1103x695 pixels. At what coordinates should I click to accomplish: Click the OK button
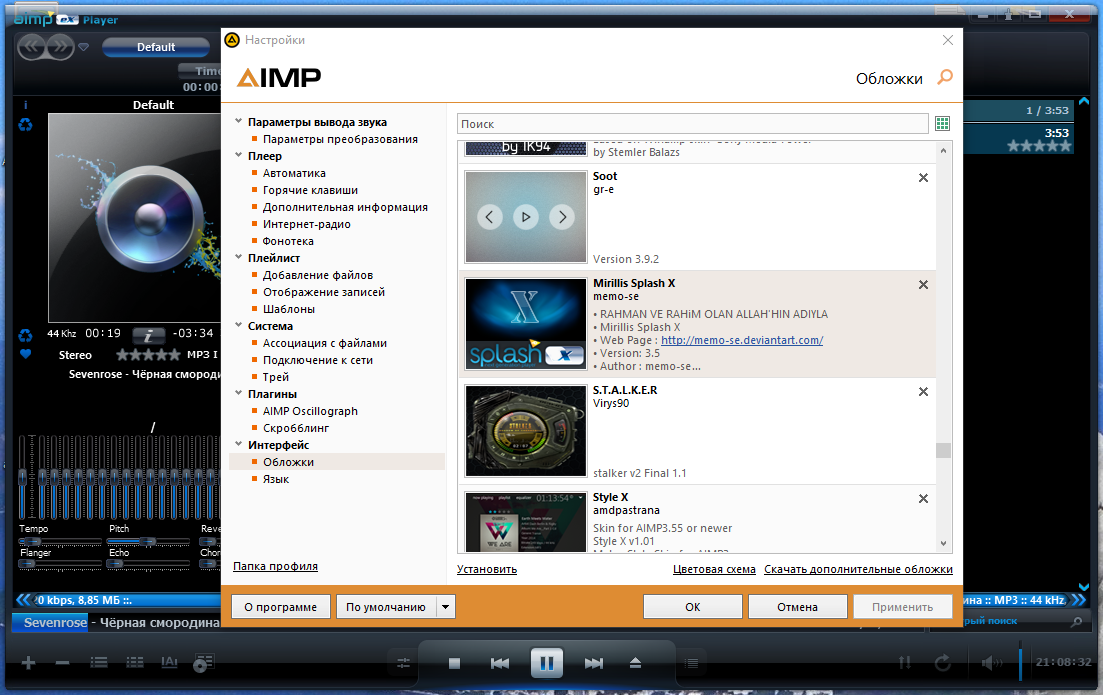[x=693, y=606]
